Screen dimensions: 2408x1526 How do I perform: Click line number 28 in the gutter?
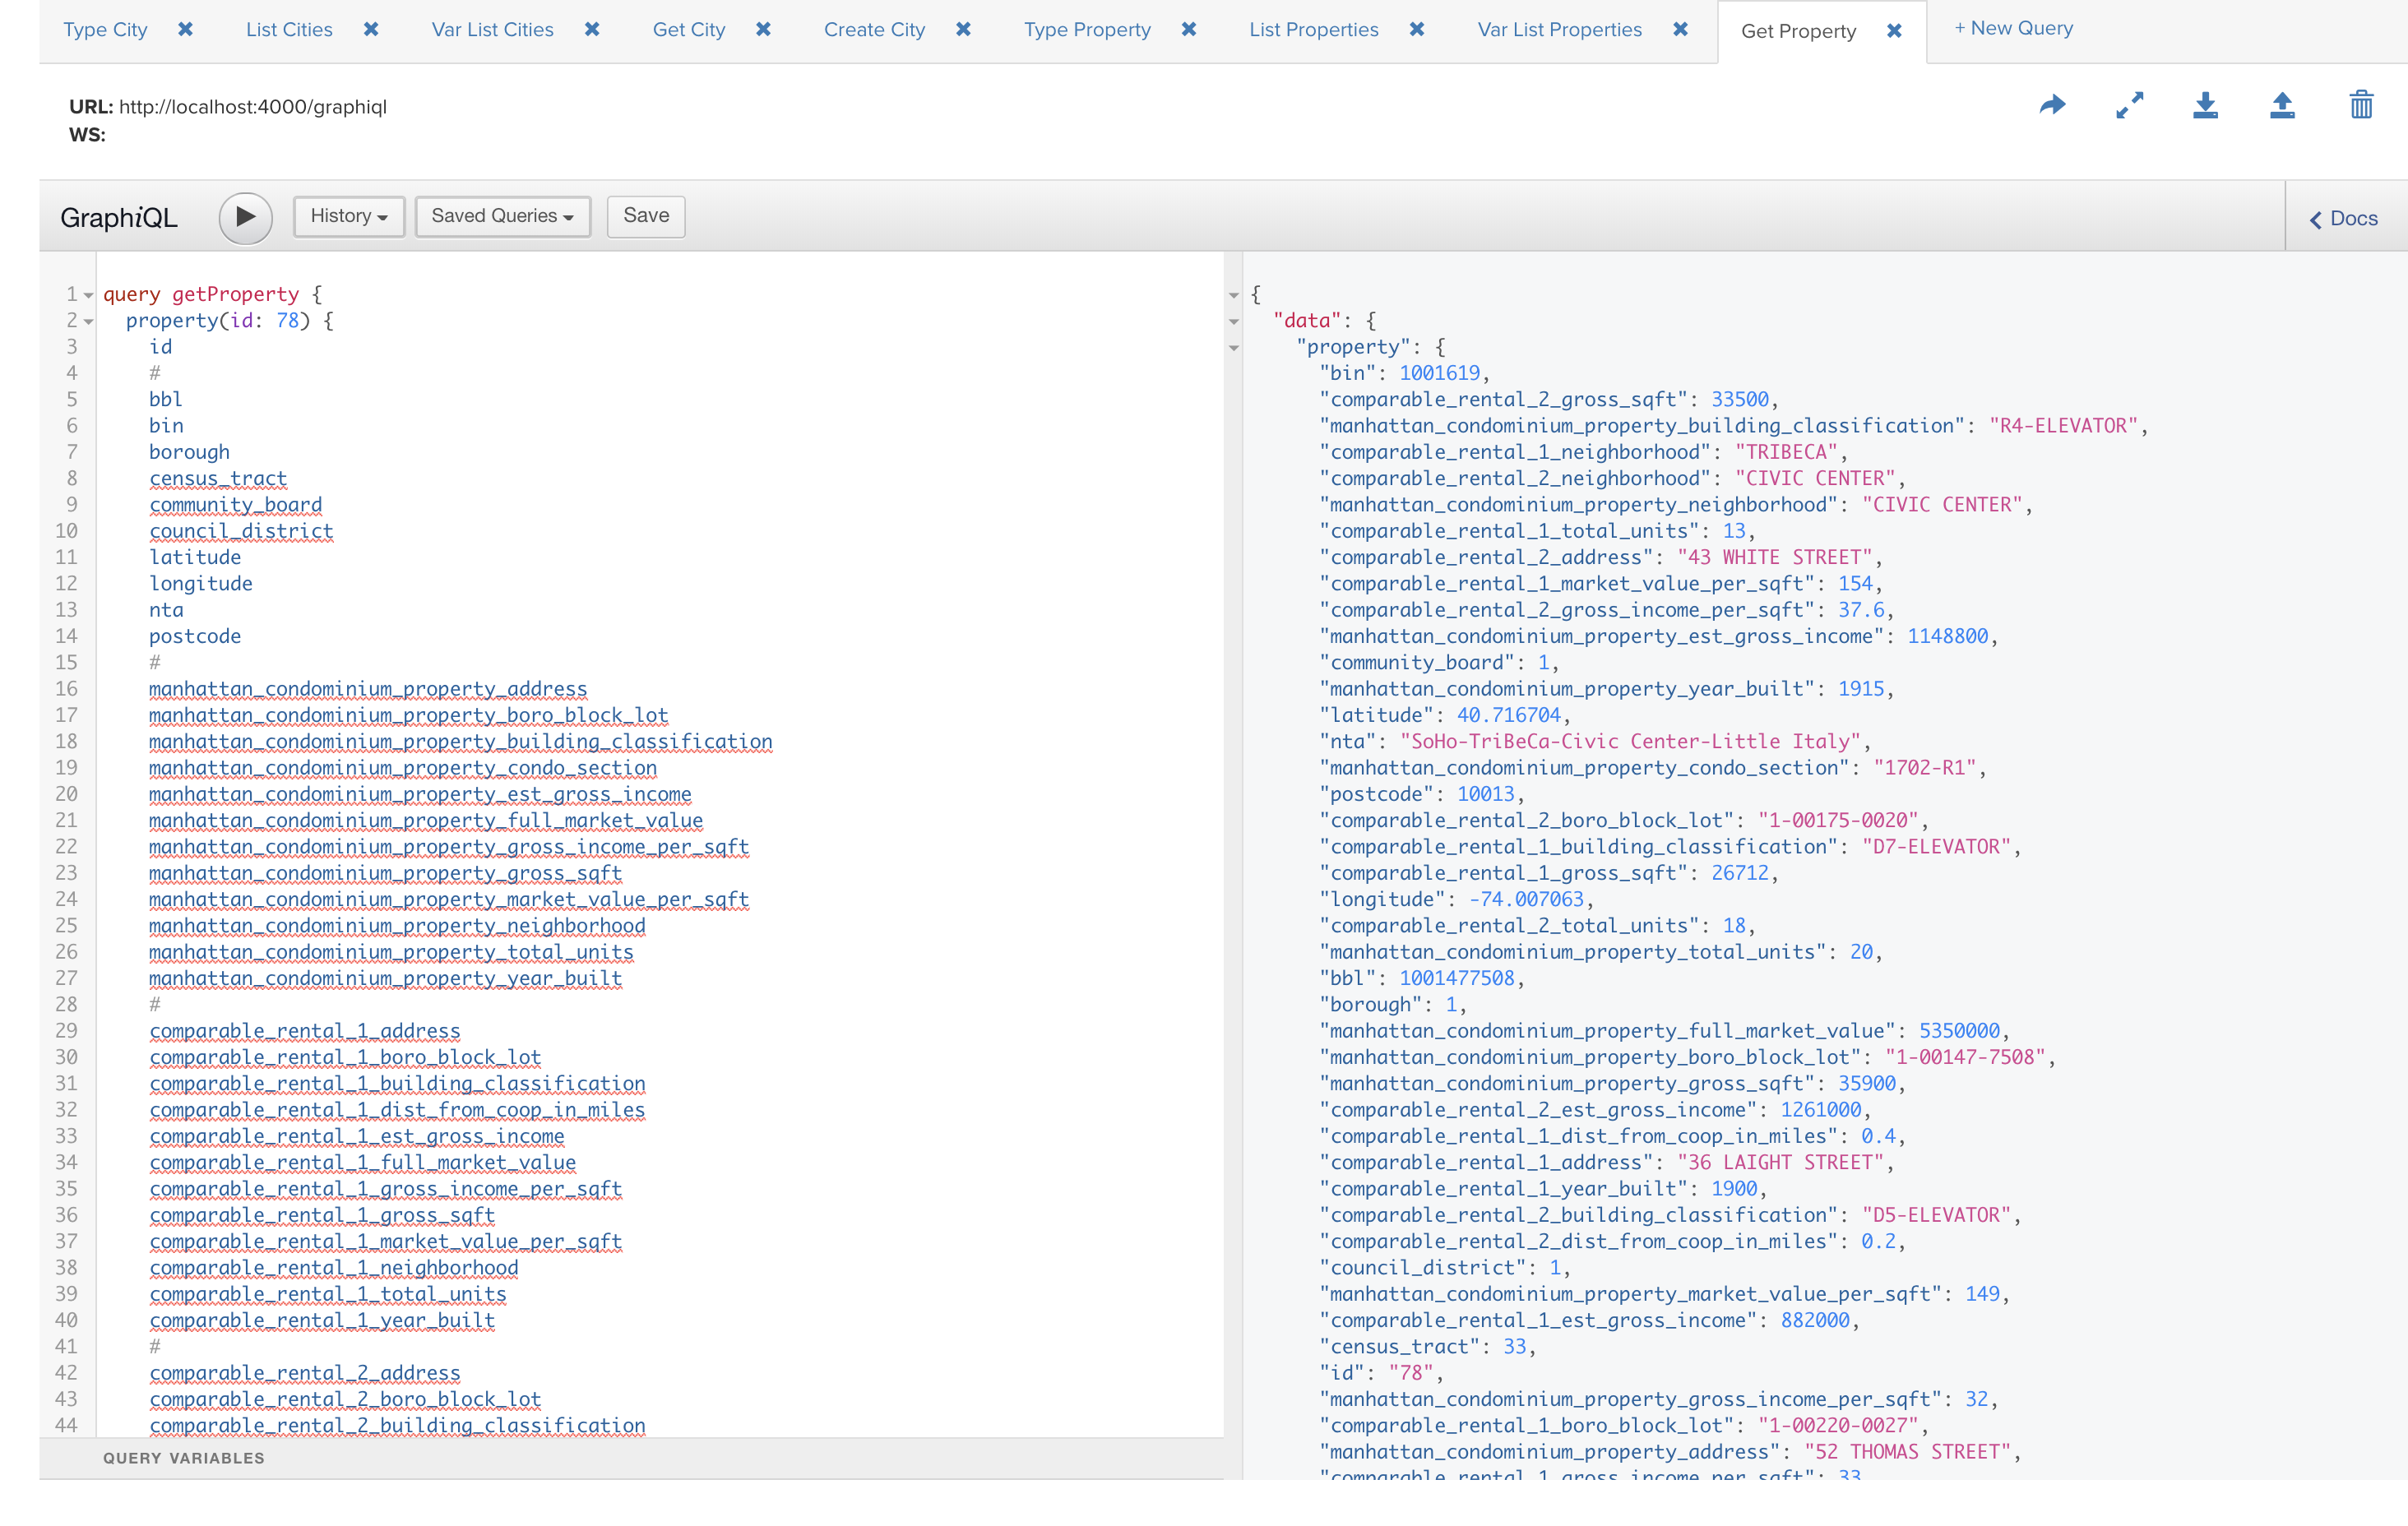click(66, 1005)
